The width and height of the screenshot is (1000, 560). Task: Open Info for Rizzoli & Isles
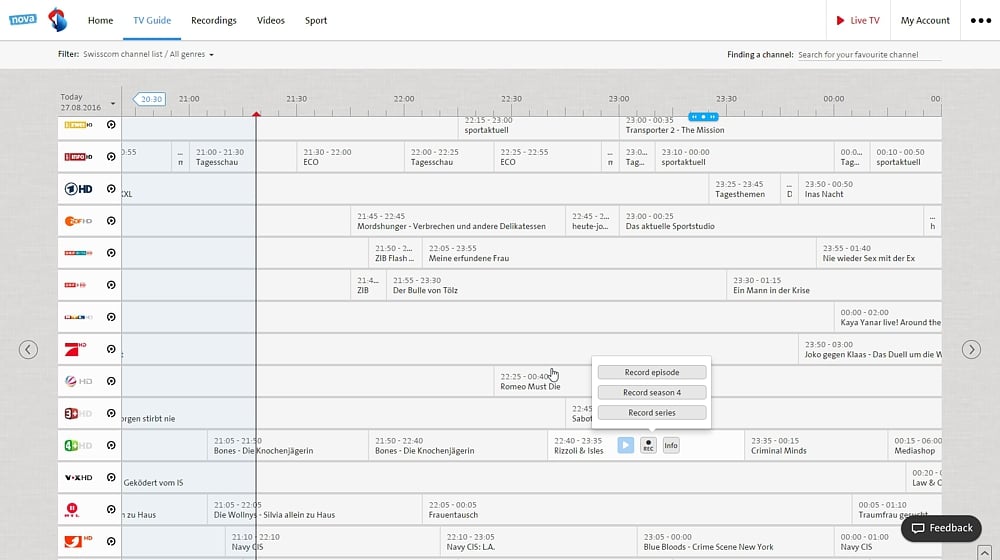click(x=671, y=445)
